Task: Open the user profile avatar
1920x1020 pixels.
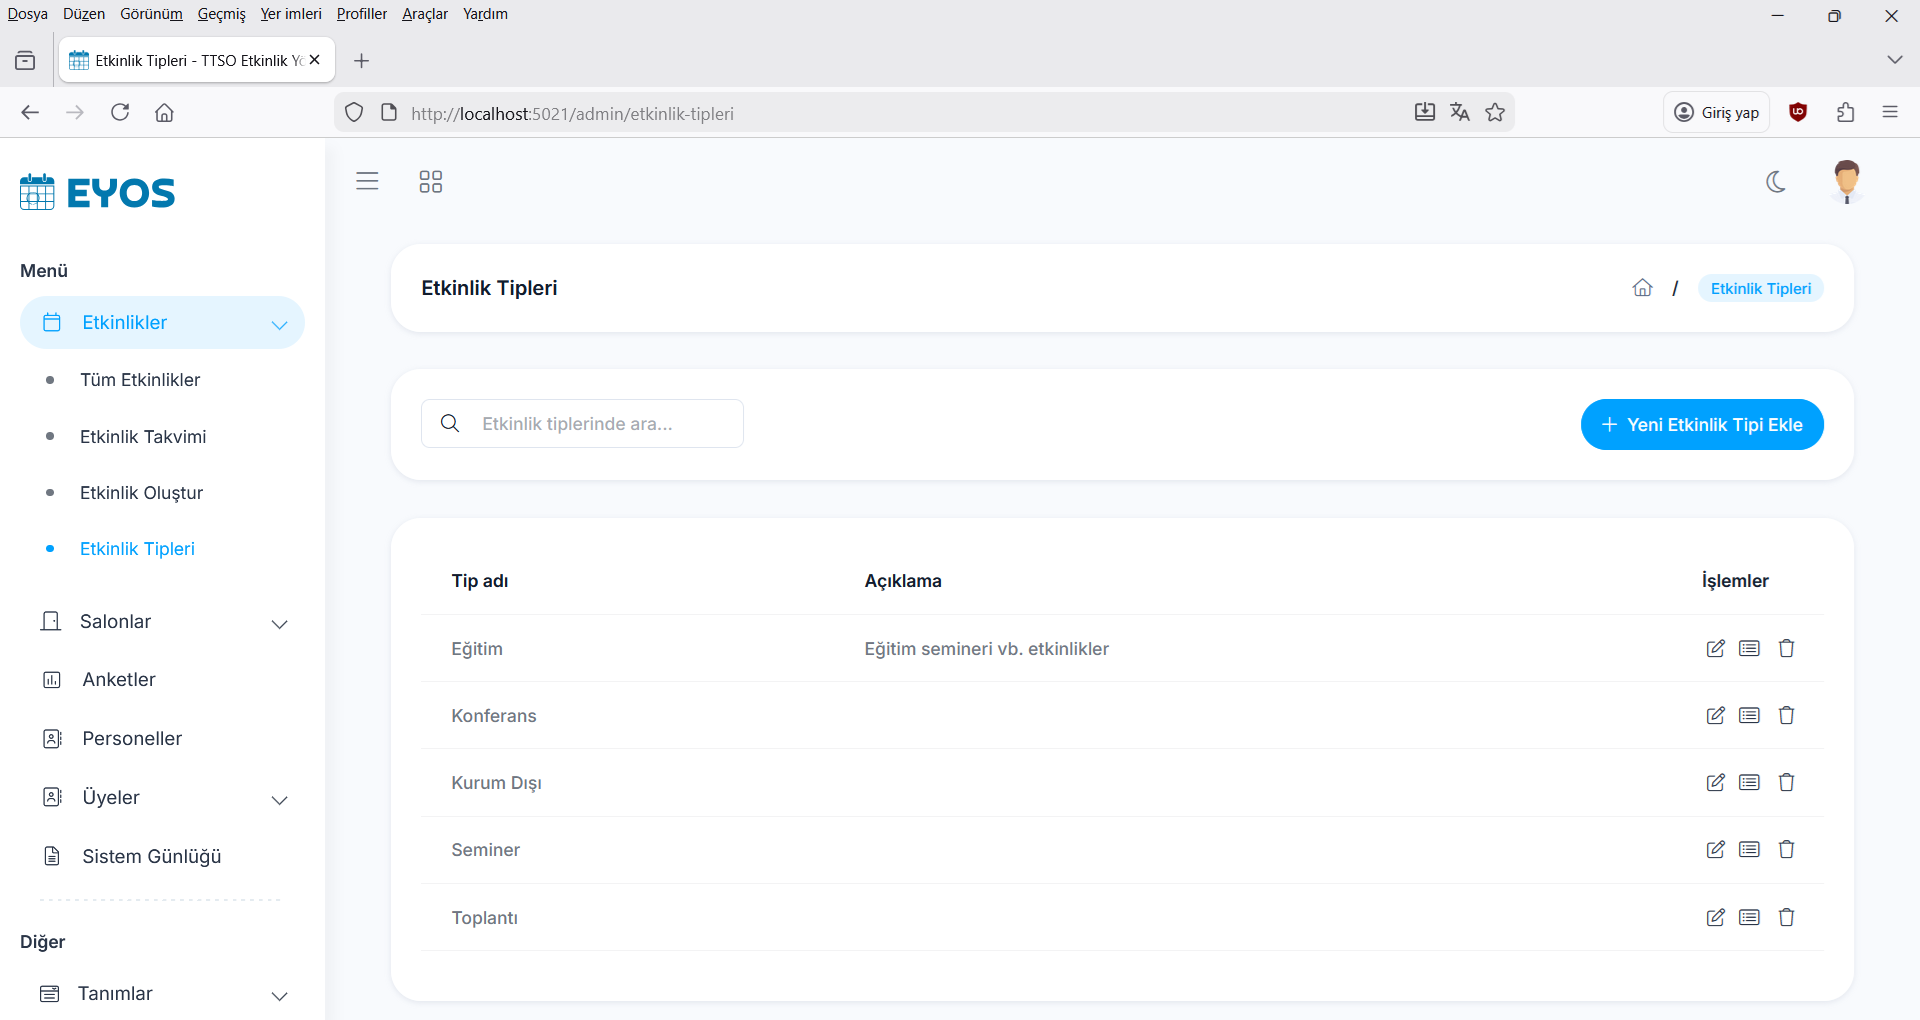Action: pos(1846,182)
